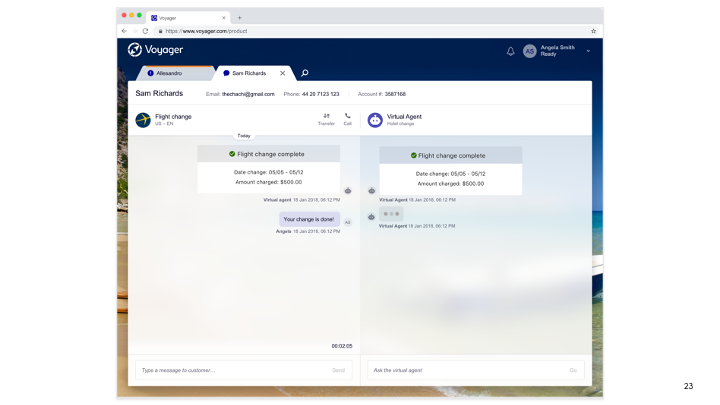Image resolution: width=720 pixels, height=405 pixels.
Task: Bookmark this page with the star
Action: pyautogui.click(x=593, y=31)
